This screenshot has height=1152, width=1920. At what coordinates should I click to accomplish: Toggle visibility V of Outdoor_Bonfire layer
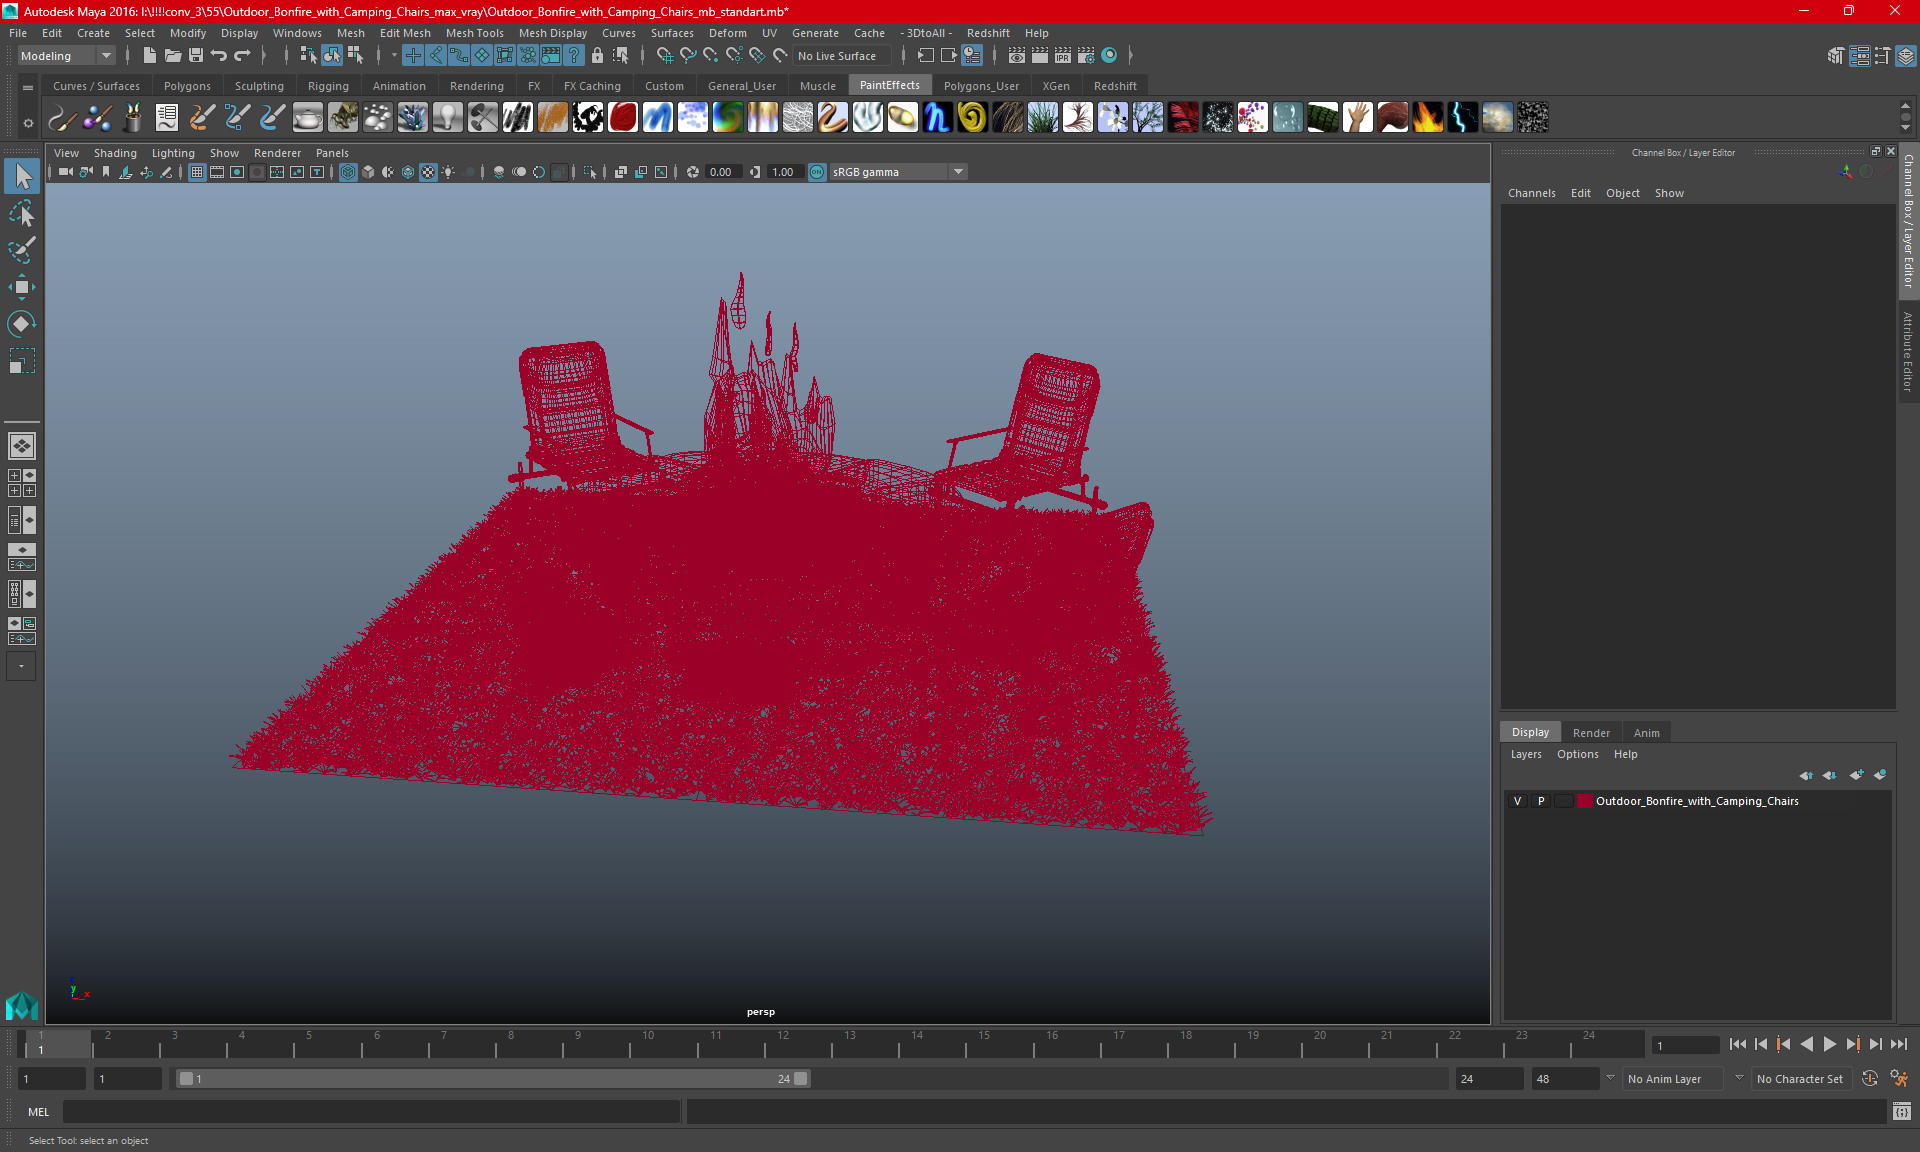click(1518, 801)
